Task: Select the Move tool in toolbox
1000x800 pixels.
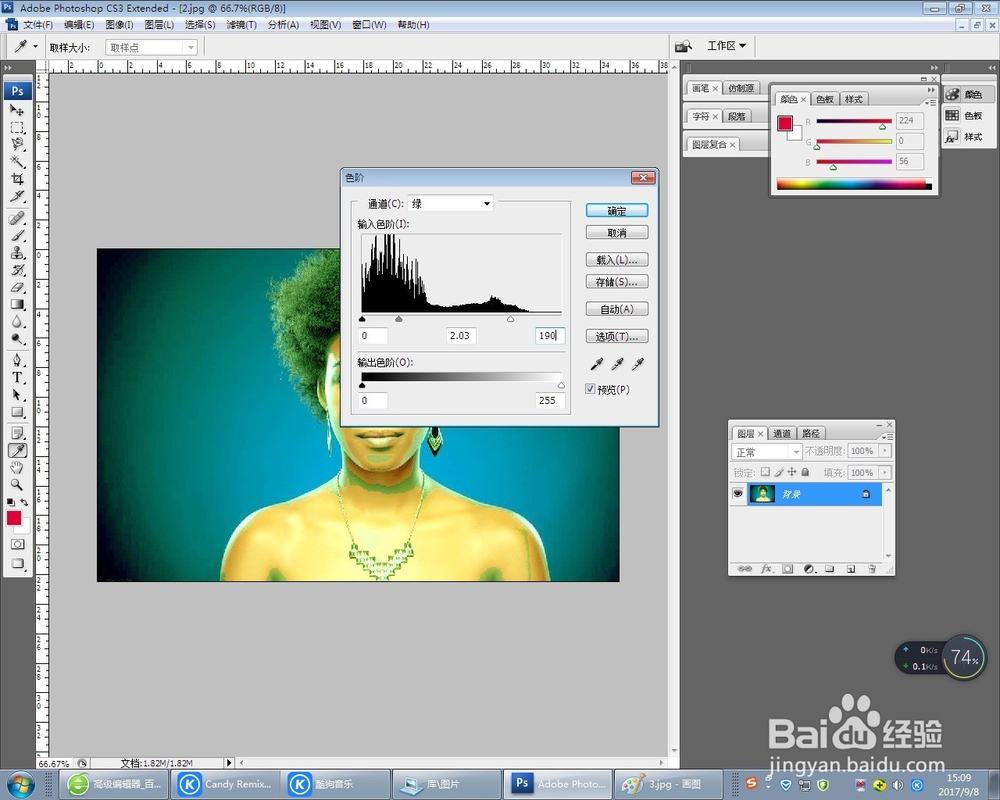Action: pos(17,110)
